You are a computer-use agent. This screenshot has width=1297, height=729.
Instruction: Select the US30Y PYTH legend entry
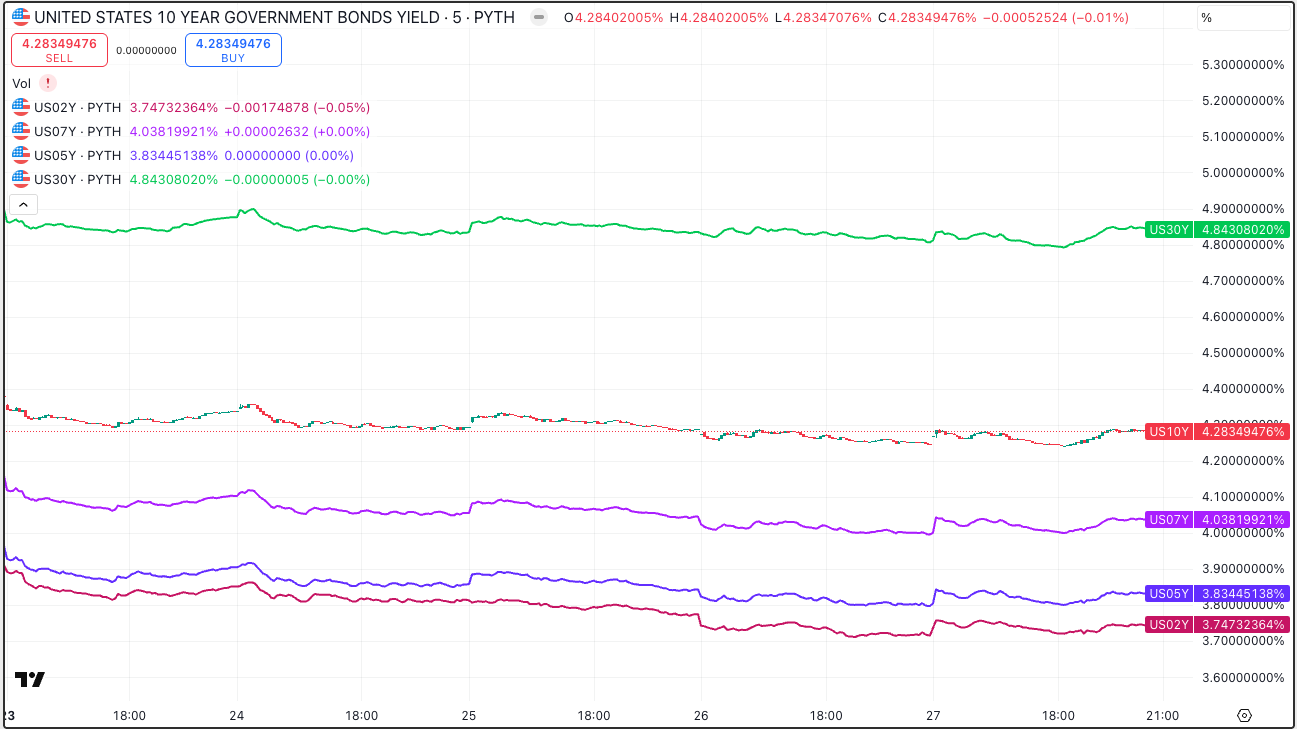pos(78,179)
